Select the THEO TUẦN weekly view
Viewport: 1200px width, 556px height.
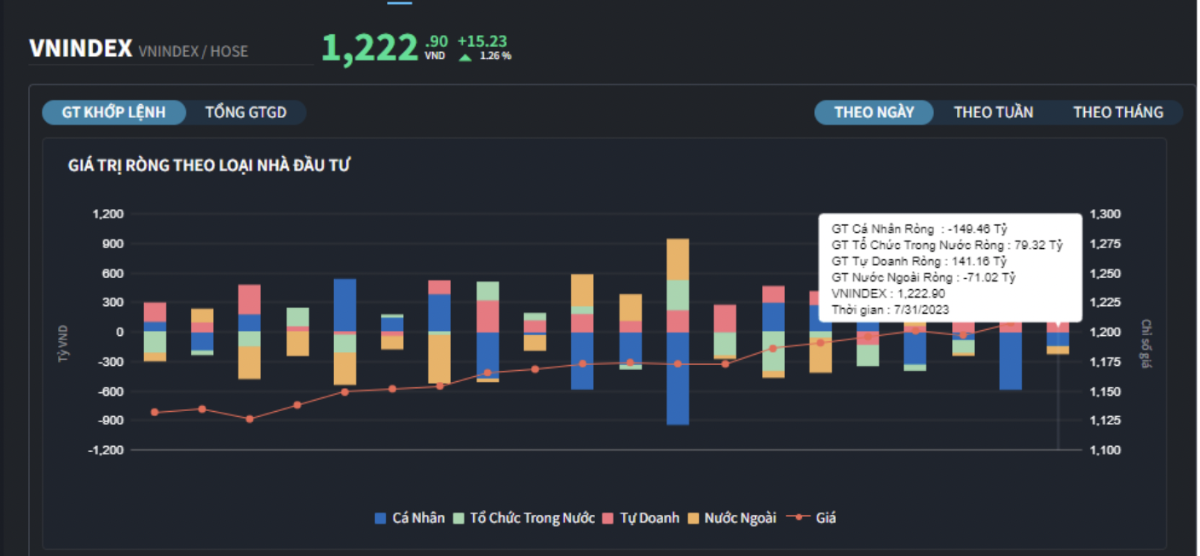[993, 112]
